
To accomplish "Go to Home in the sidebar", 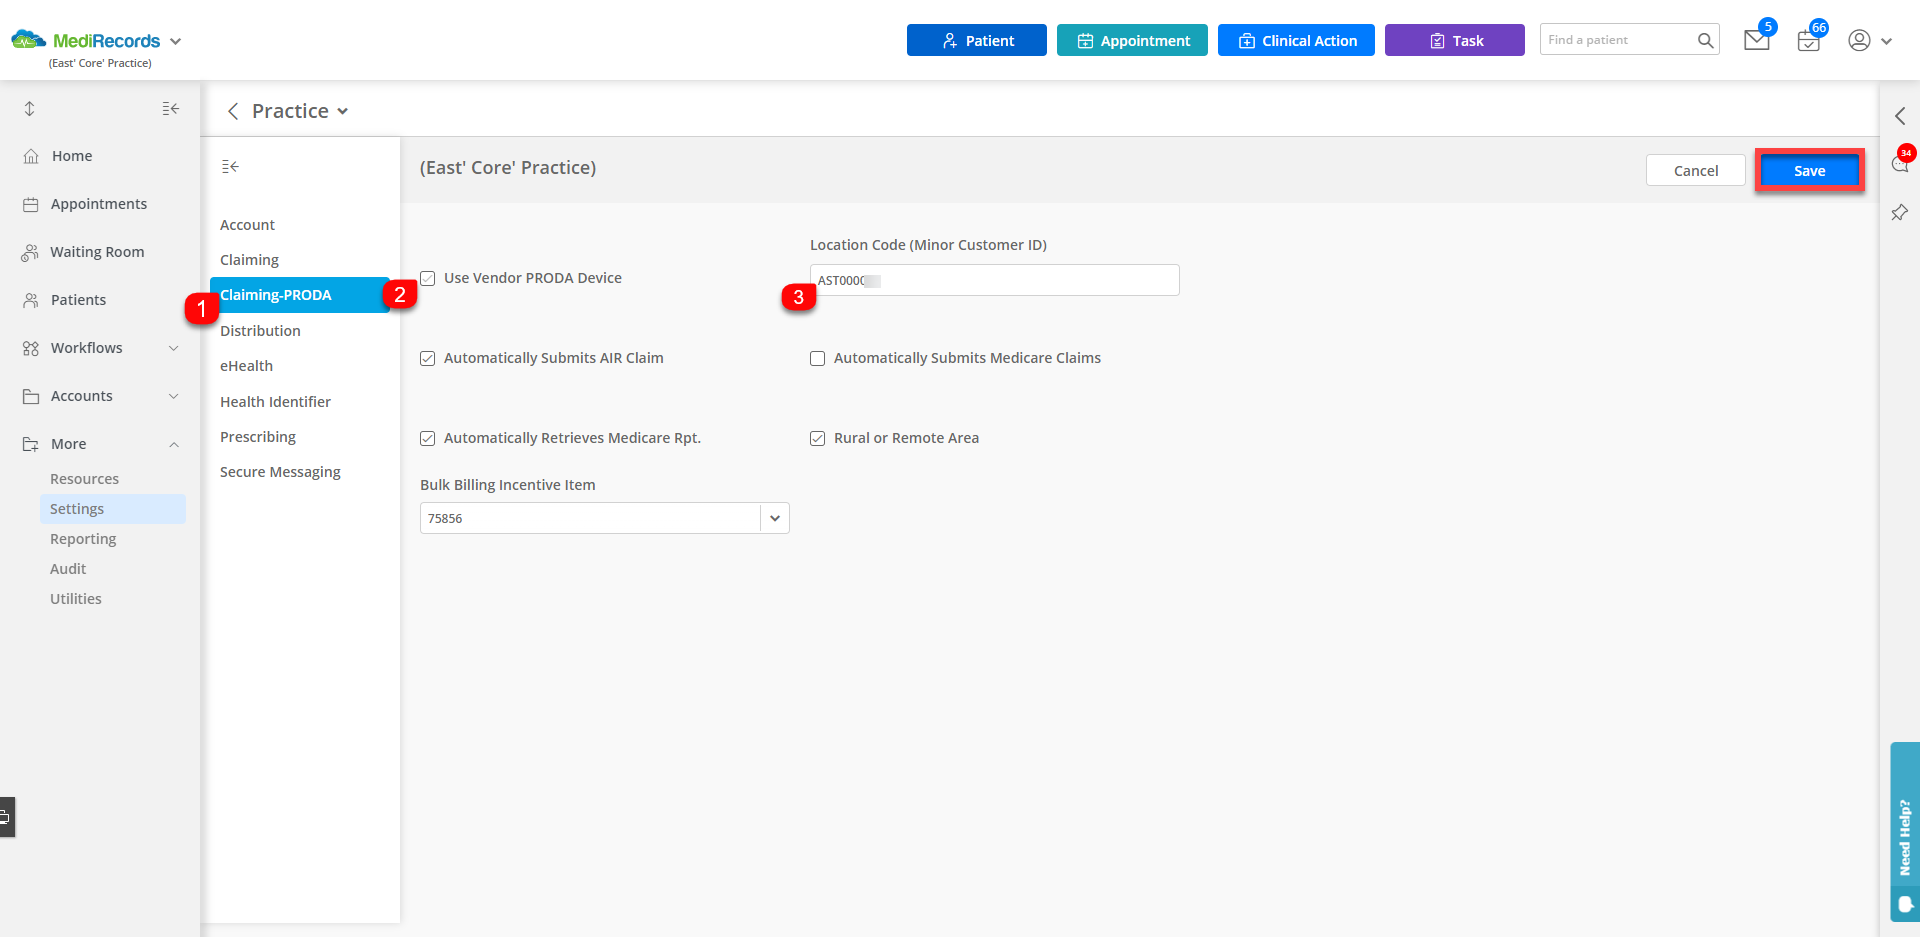I will [x=71, y=156].
